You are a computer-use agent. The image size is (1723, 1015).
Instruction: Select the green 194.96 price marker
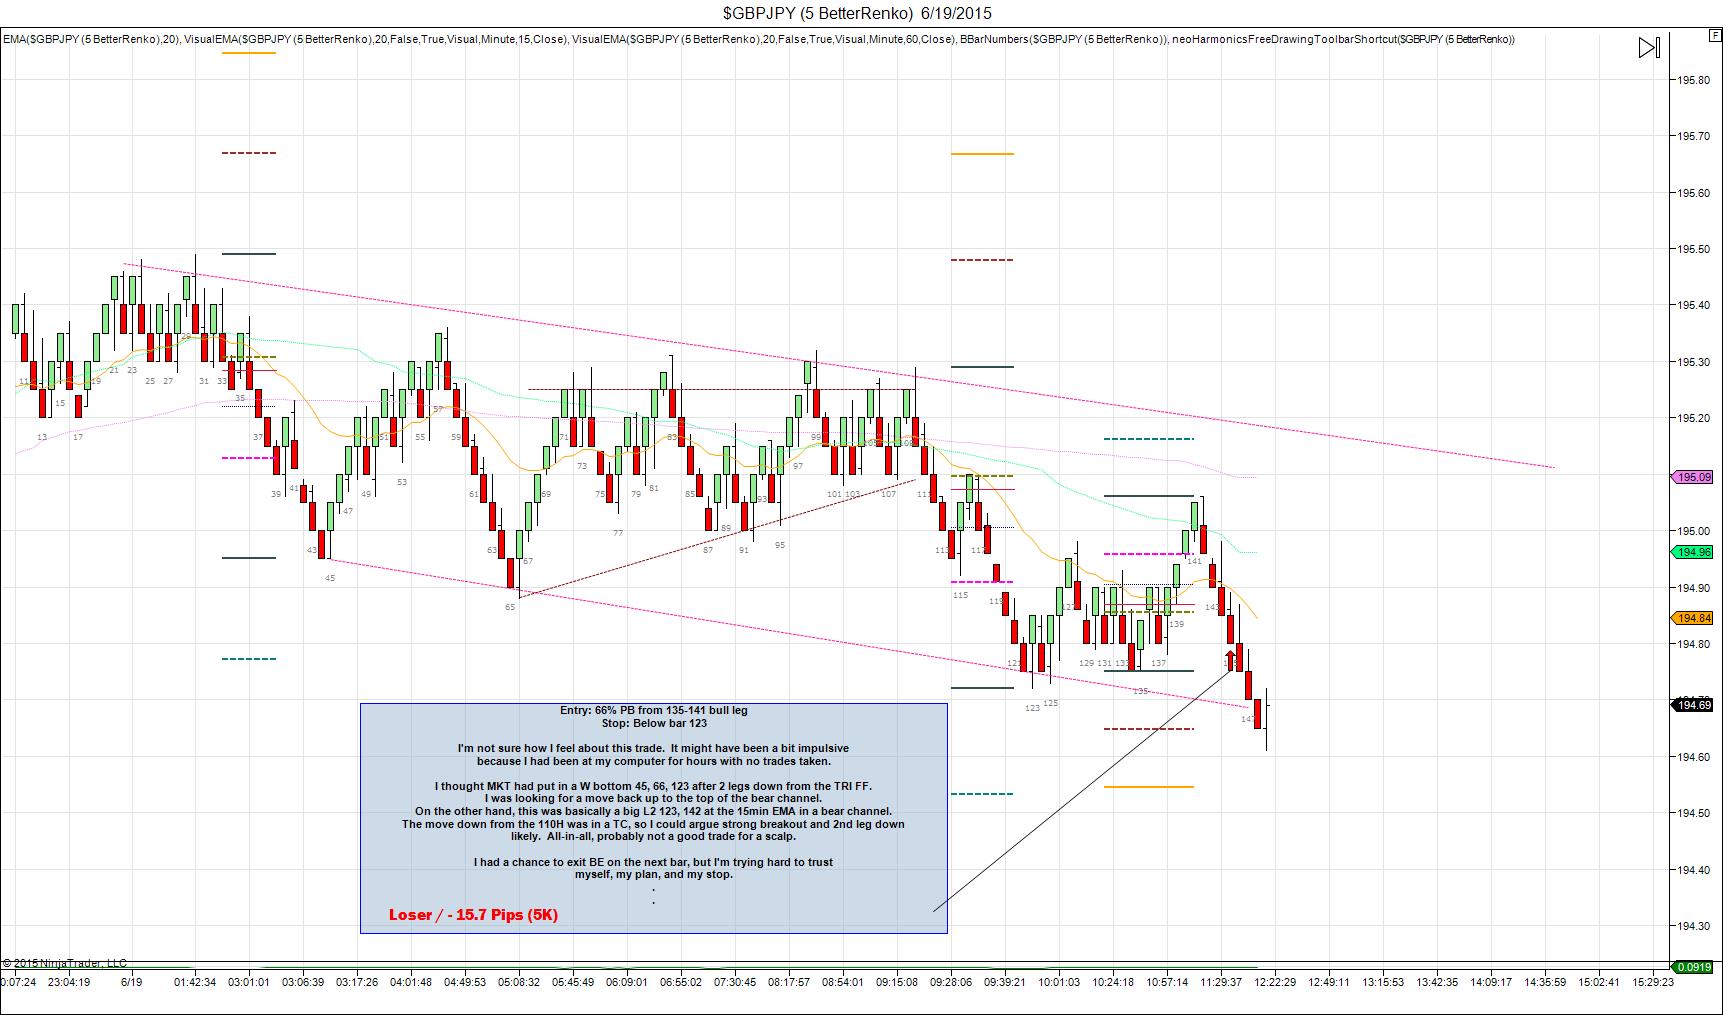[1692, 552]
